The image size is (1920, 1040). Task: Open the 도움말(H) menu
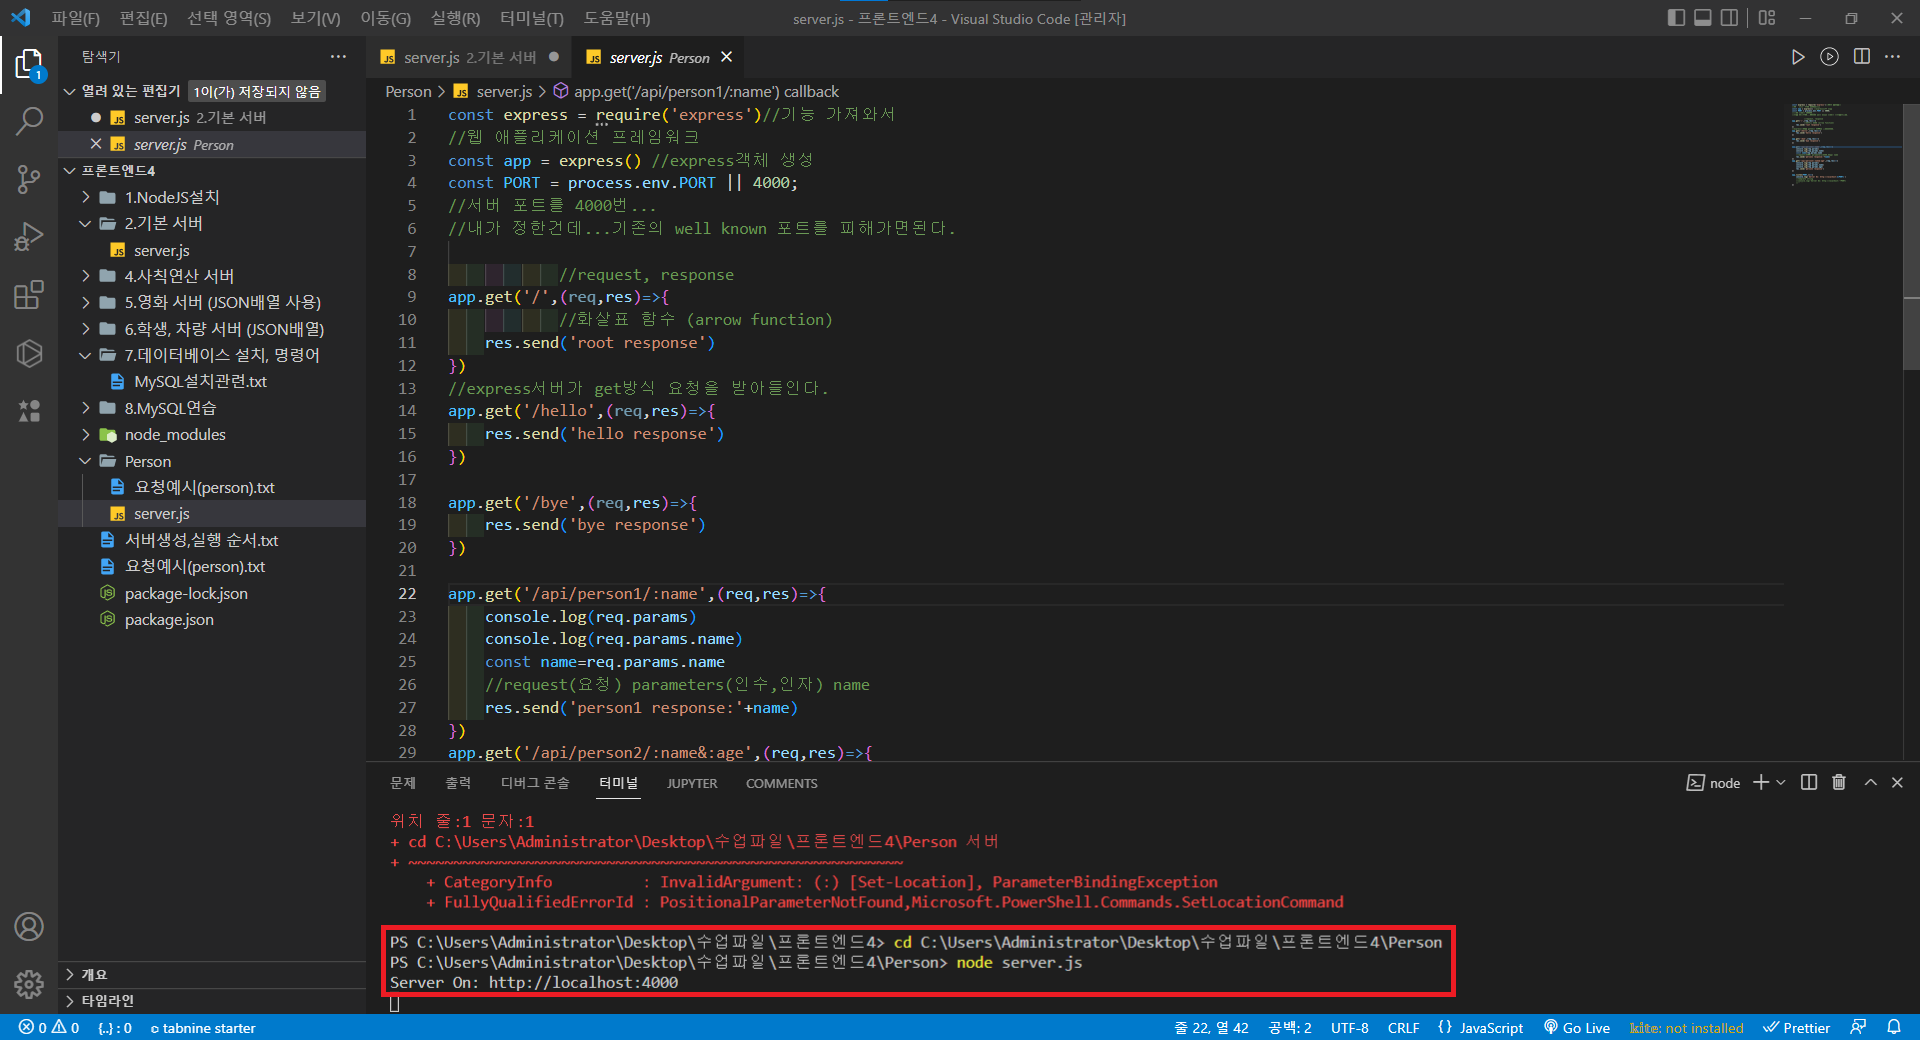pyautogui.click(x=617, y=18)
